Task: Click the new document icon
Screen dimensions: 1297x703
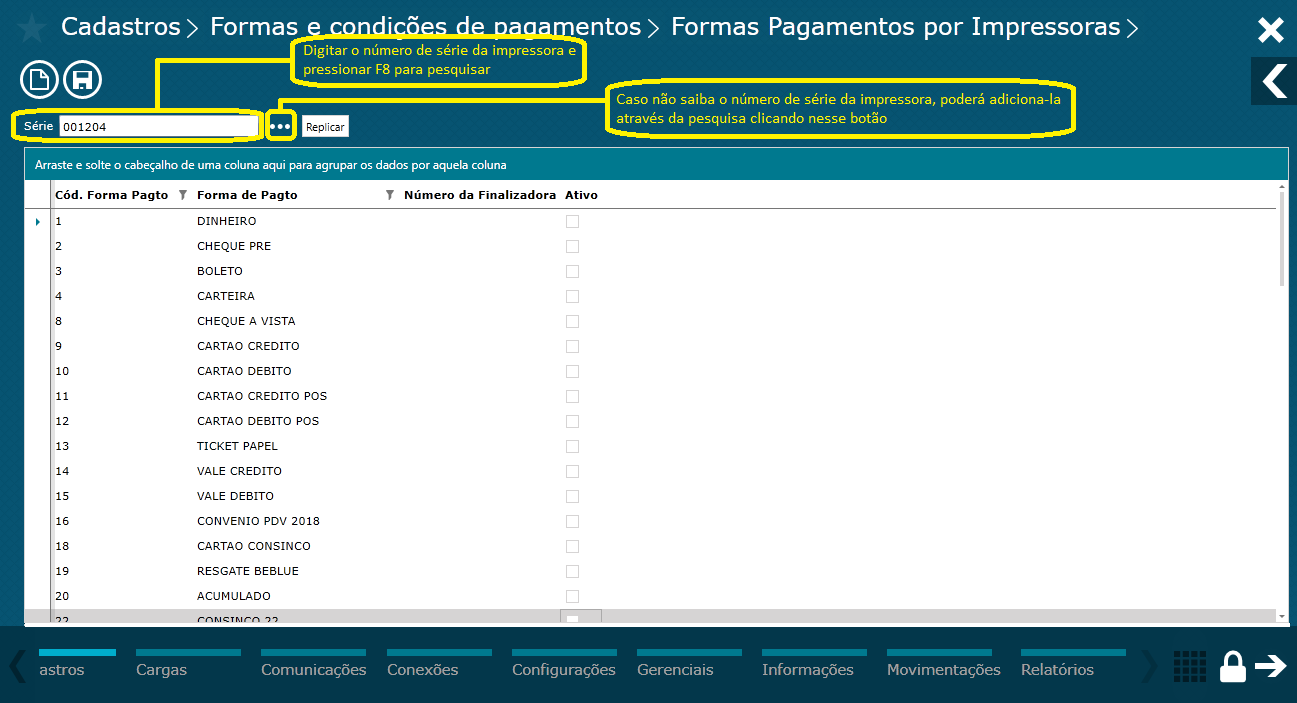Action: [39, 79]
